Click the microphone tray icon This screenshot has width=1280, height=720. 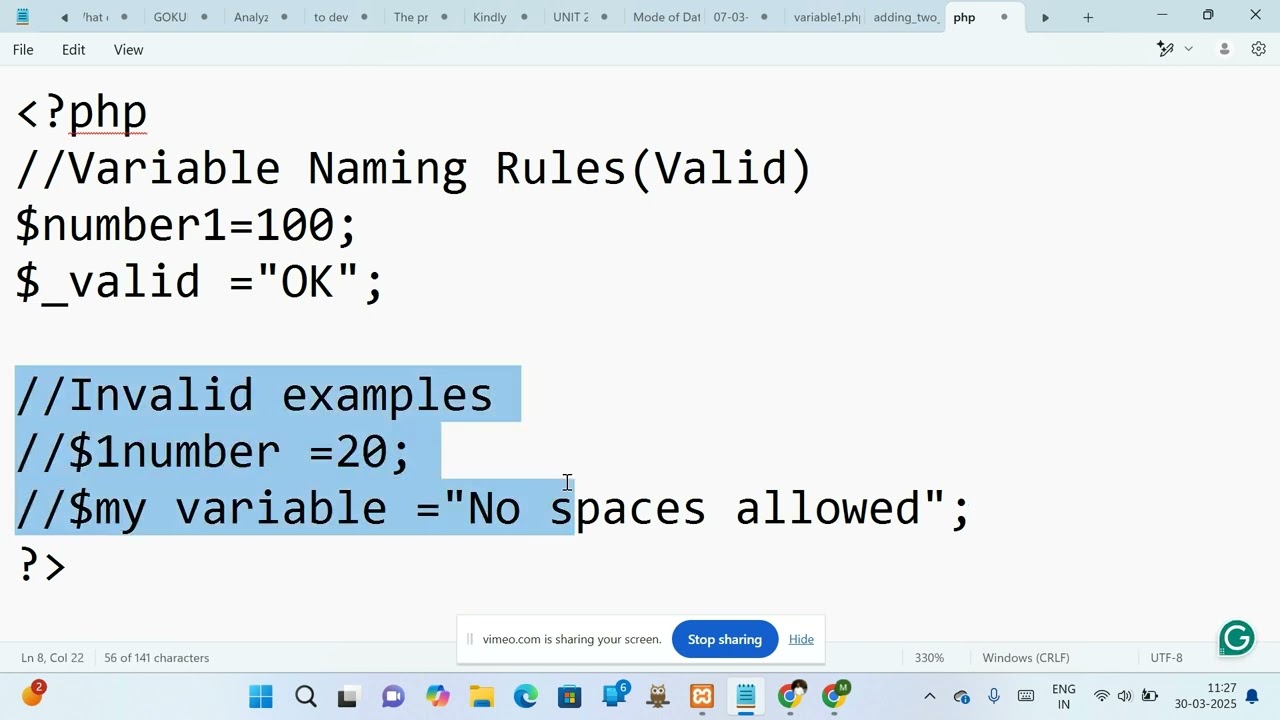(x=994, y=696)
